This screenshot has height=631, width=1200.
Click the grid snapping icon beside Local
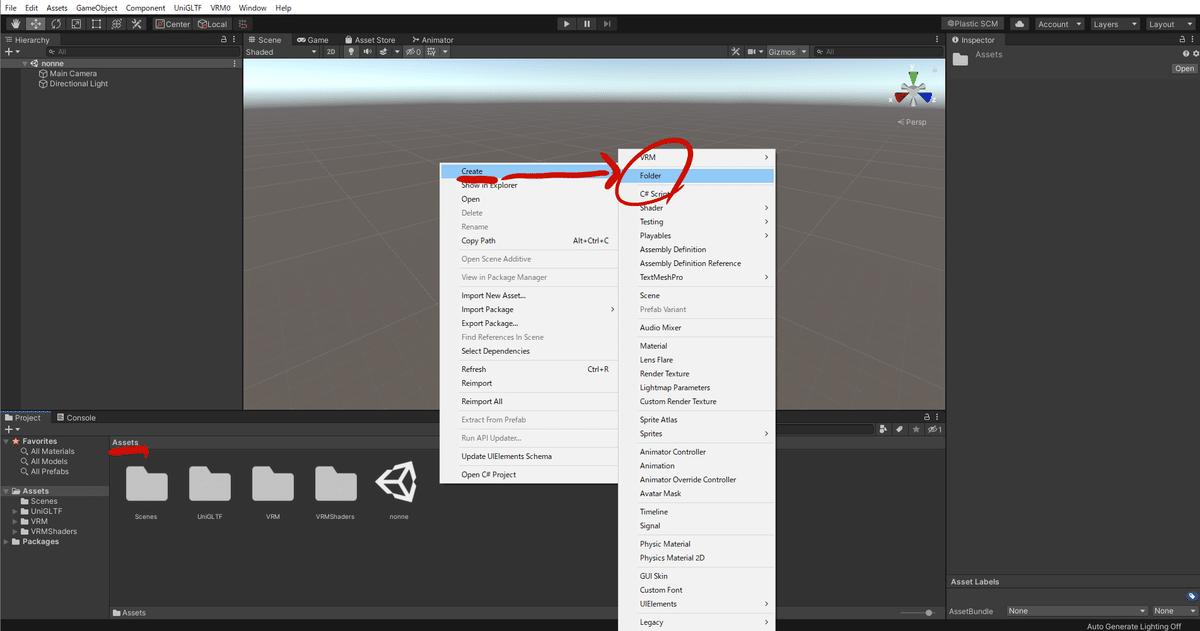244,24
